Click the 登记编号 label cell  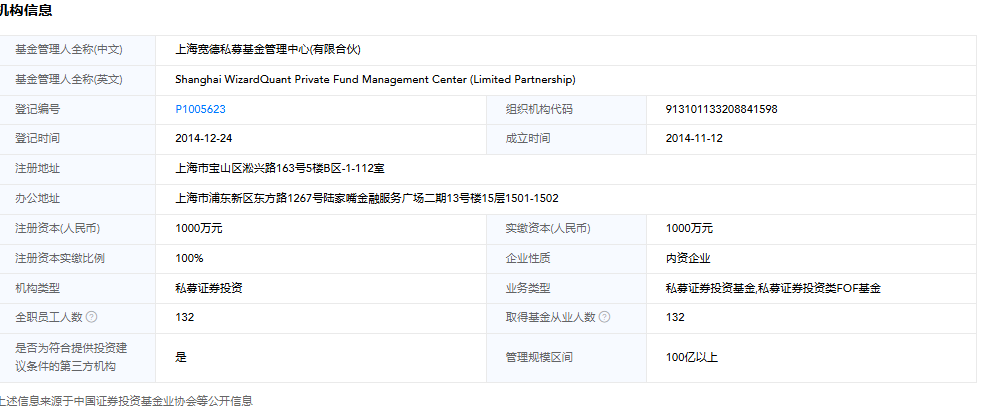click(x=38, y=109)
